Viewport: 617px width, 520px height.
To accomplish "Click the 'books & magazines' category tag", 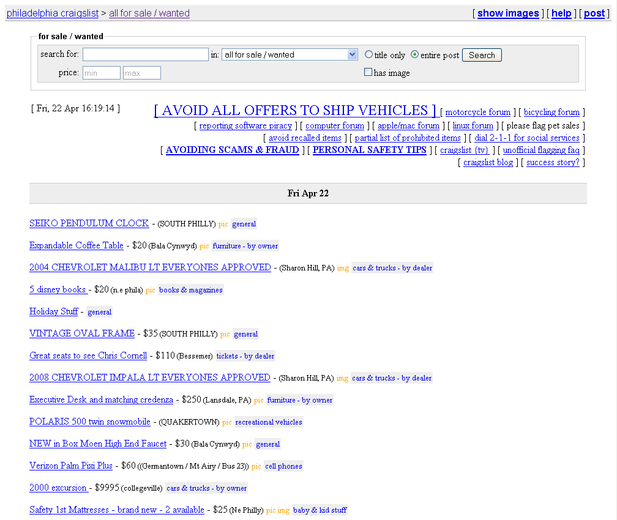I will point(191,290).
